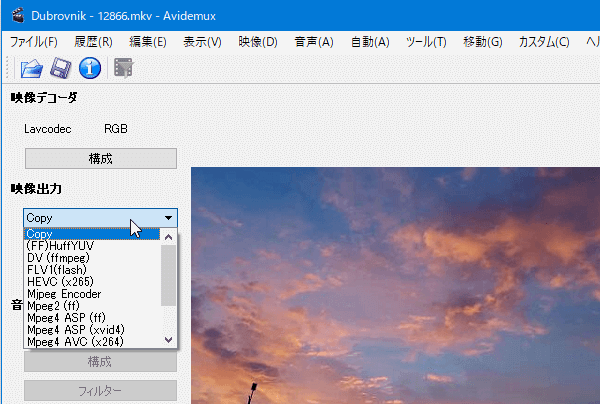Select Mpeg4 ASP (ff) codec option

coord(92,318)
